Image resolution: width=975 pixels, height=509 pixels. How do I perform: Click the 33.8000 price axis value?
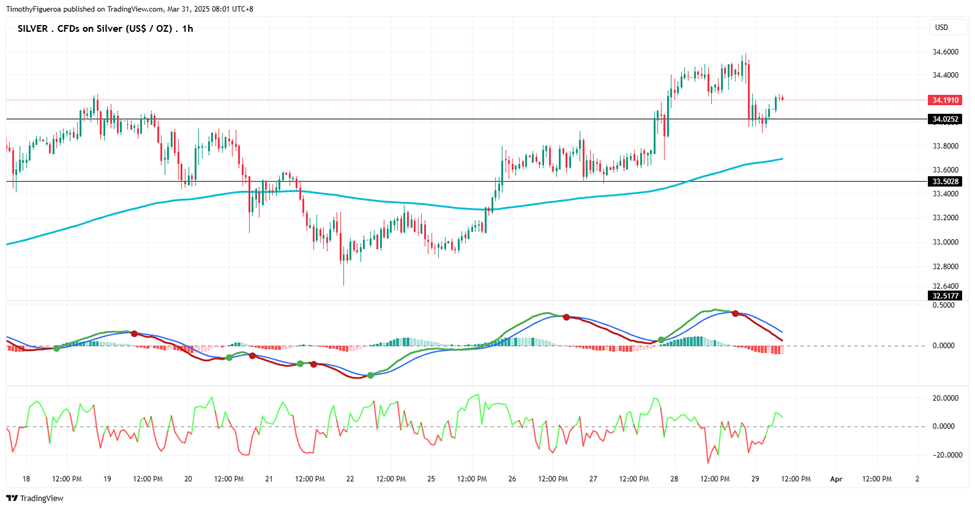945,147
